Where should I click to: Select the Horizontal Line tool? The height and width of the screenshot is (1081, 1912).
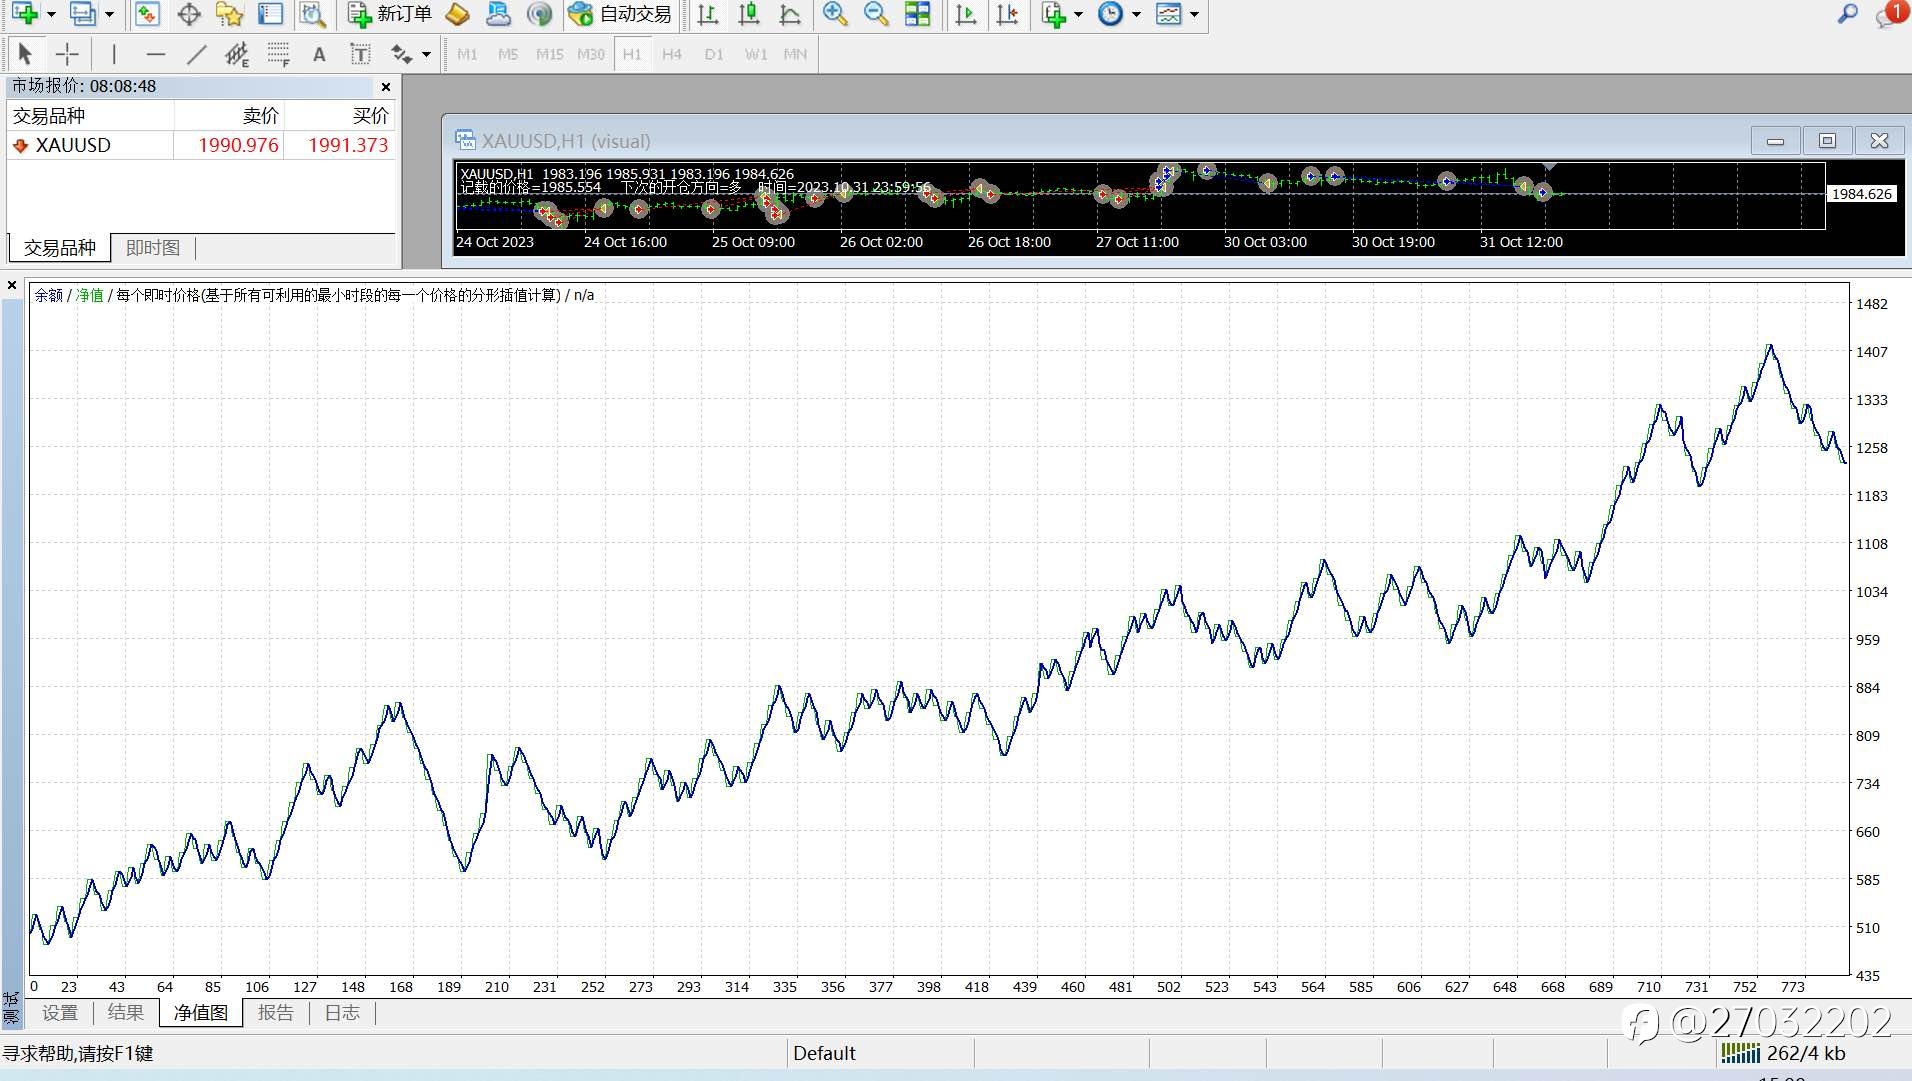pyautogui.click(x=155, y=54)
